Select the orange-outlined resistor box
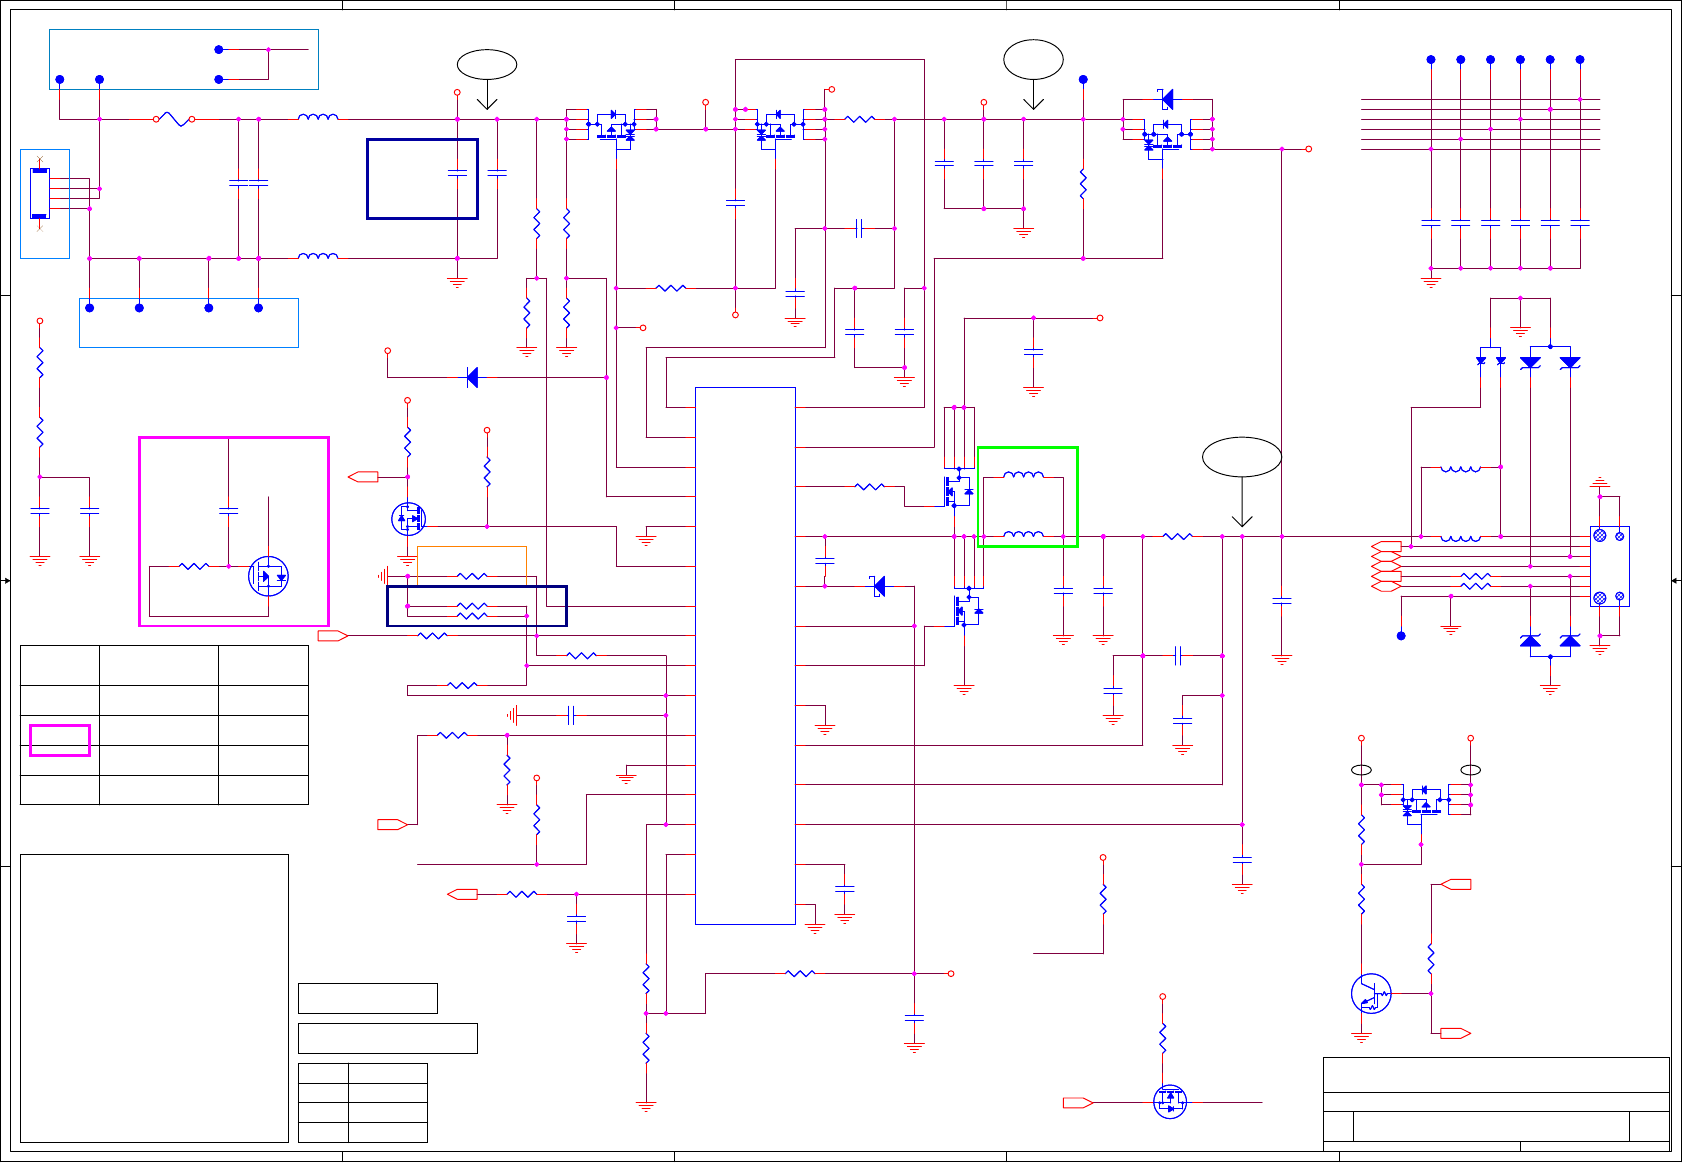 472,566
